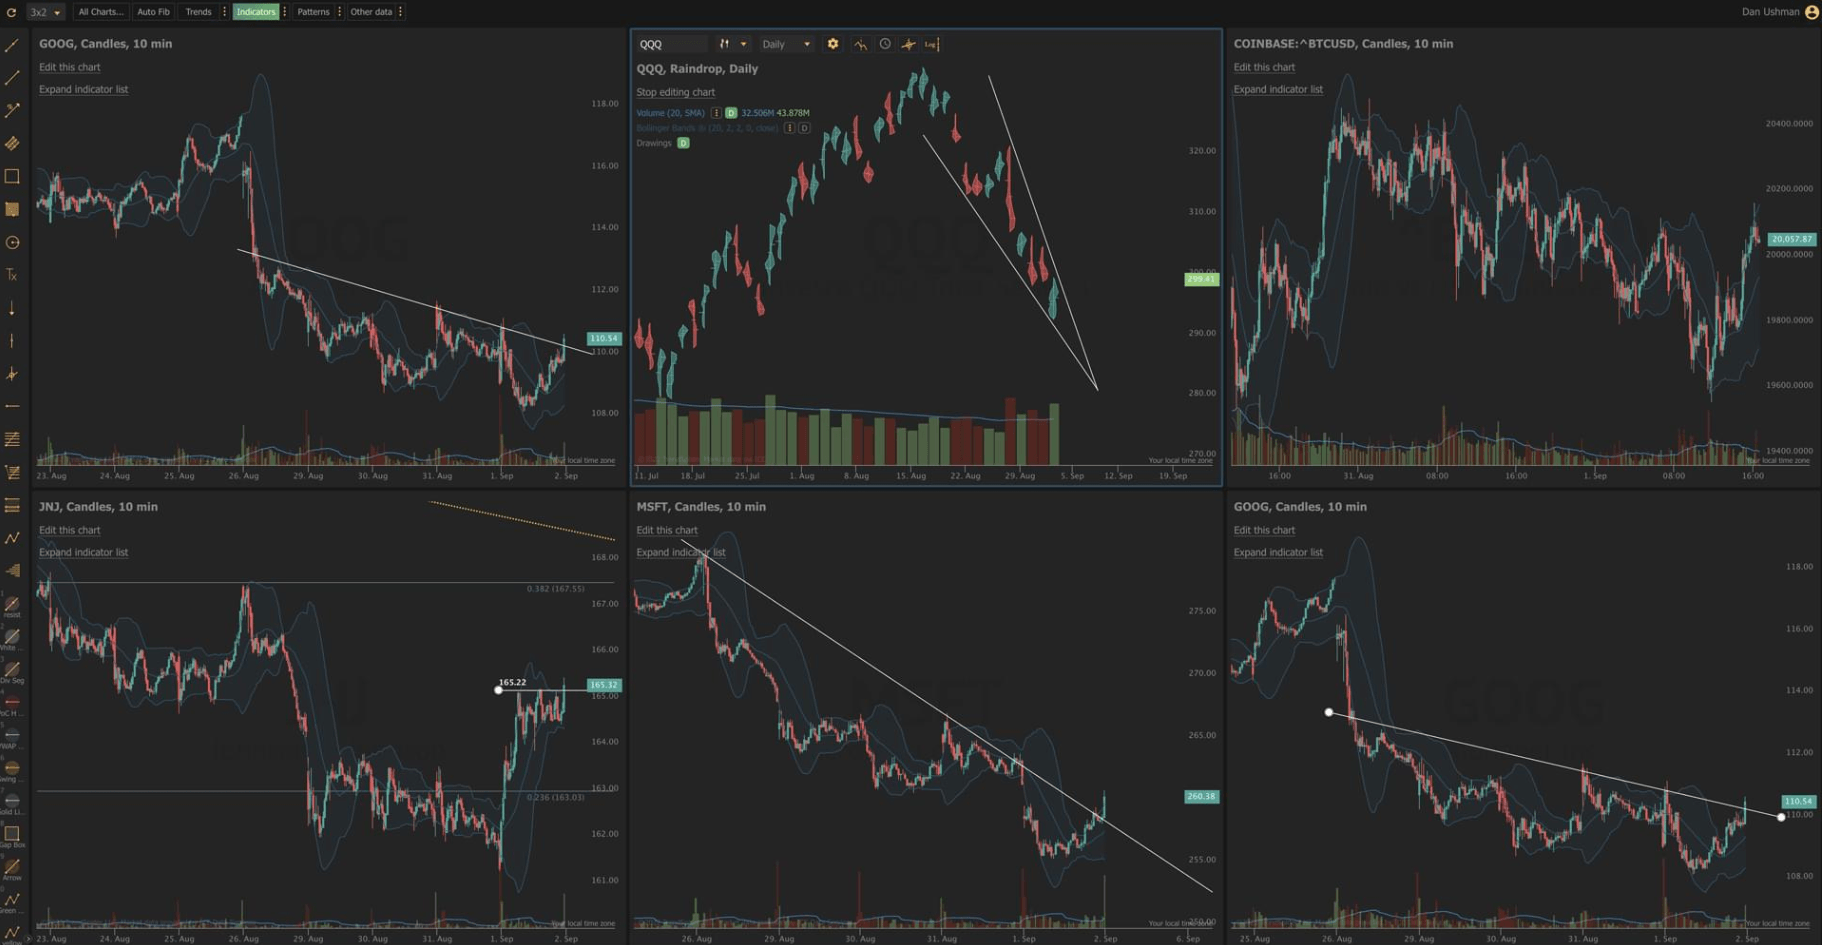Select the channel drawing tool
The width and height of the screenshot is (1822, 945).
12,143
